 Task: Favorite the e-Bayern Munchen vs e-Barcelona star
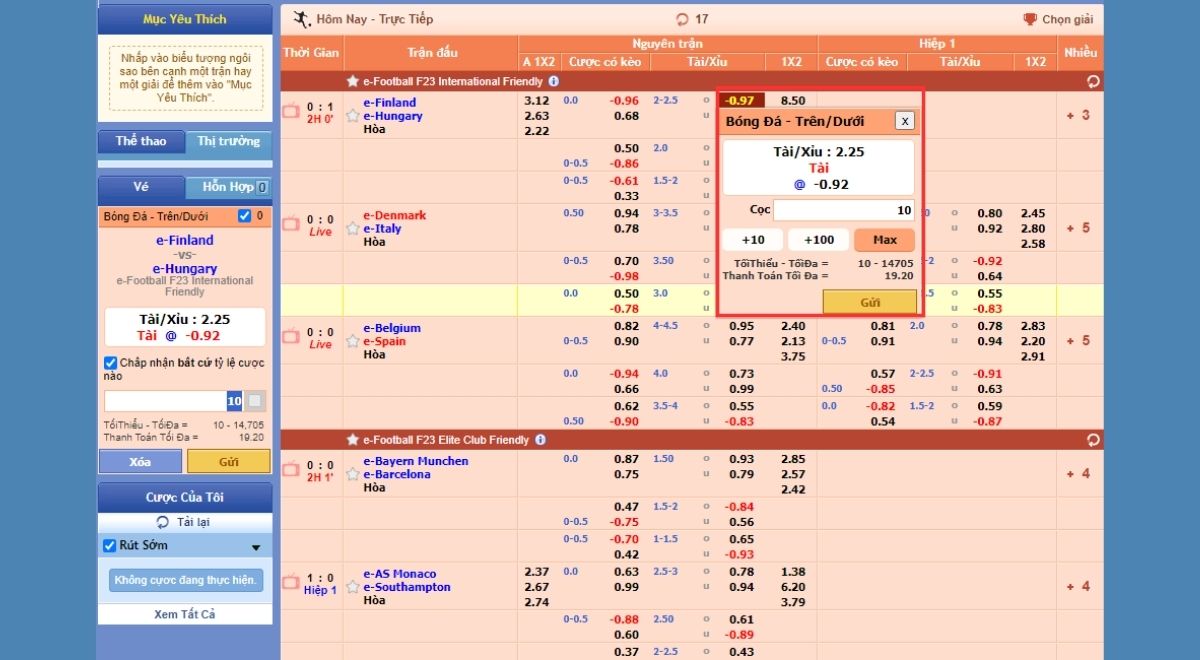click(x=352, y=475)
